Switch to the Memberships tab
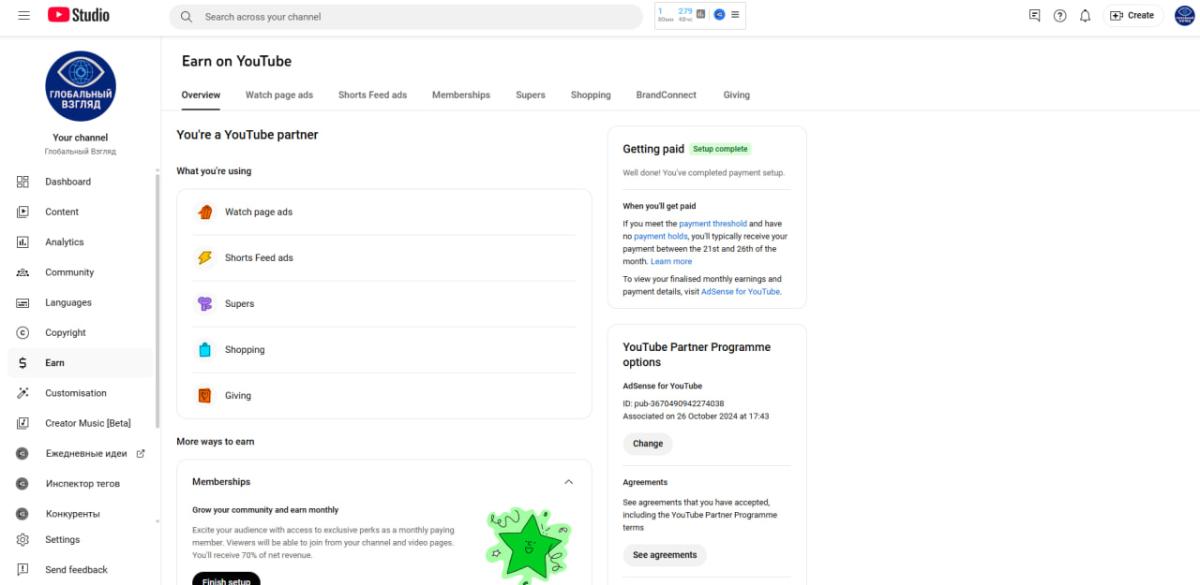The image size is (1200, 585). pyautogui.click(x=461, y=95)
